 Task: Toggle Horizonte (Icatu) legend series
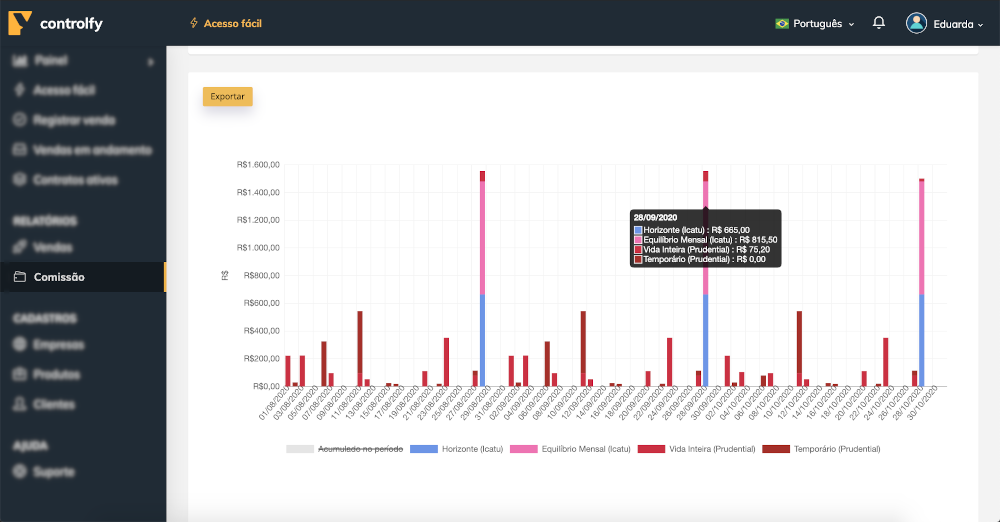pos(457,449)
